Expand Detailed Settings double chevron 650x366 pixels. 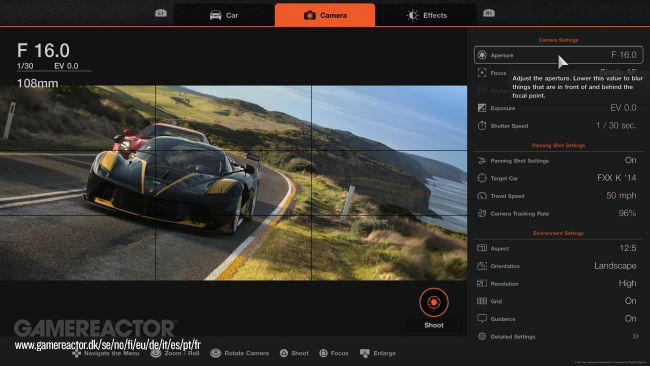(x=635, y=336)
